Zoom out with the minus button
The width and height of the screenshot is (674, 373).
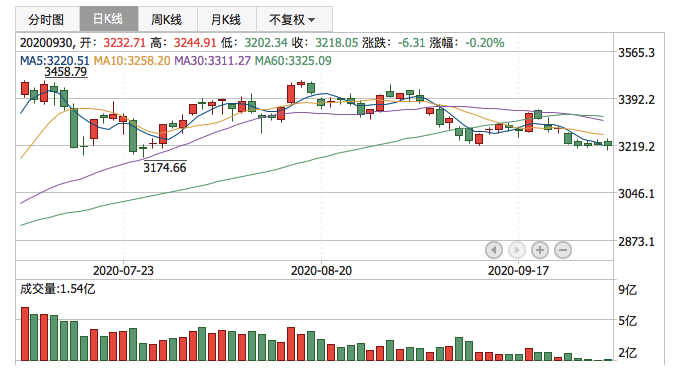click(x=563, y=250)
